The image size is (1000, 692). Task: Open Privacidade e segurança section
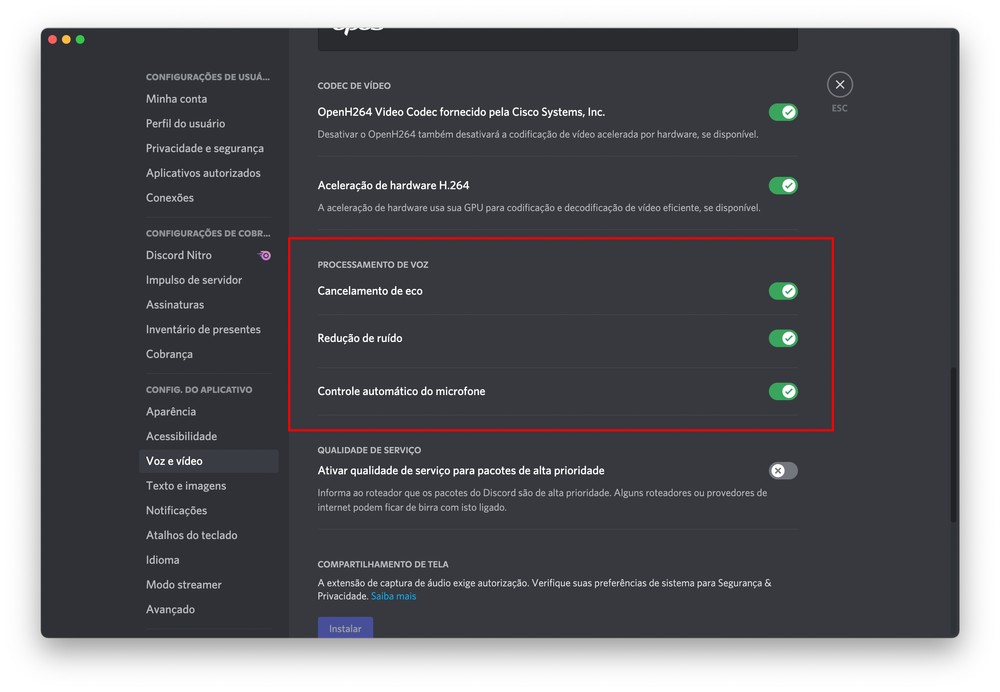coord(205,149)
